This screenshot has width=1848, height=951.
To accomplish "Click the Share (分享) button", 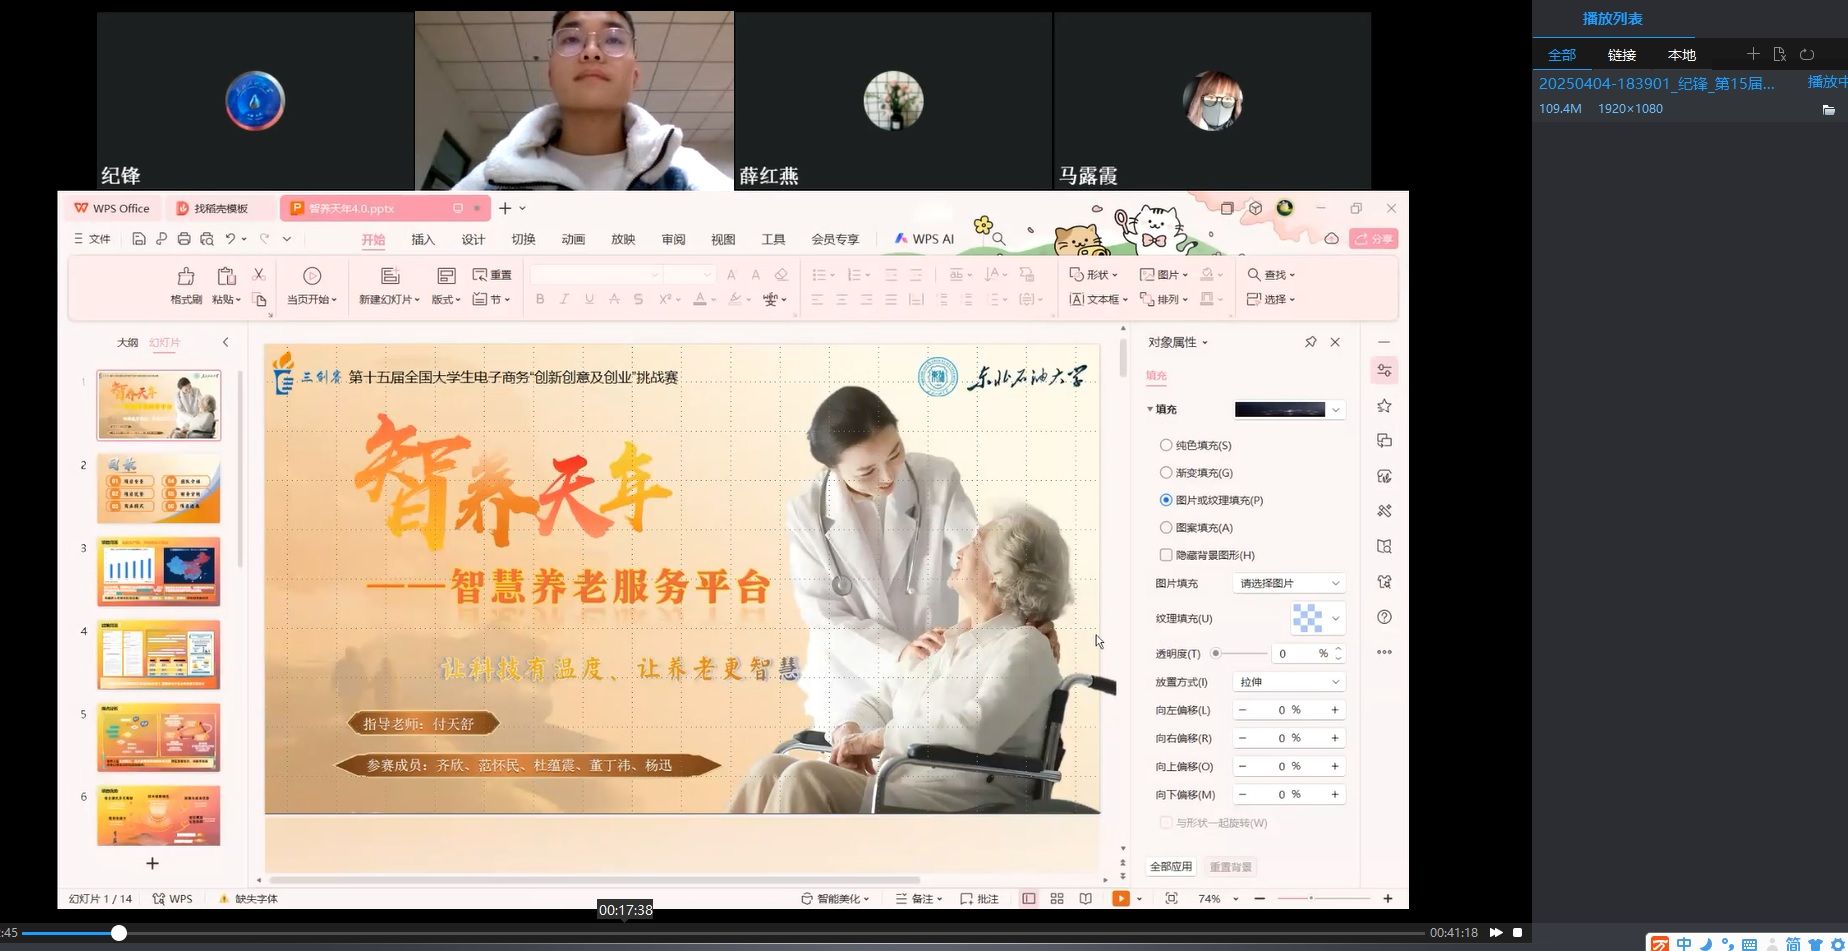I will click(x=1374, y=239).
